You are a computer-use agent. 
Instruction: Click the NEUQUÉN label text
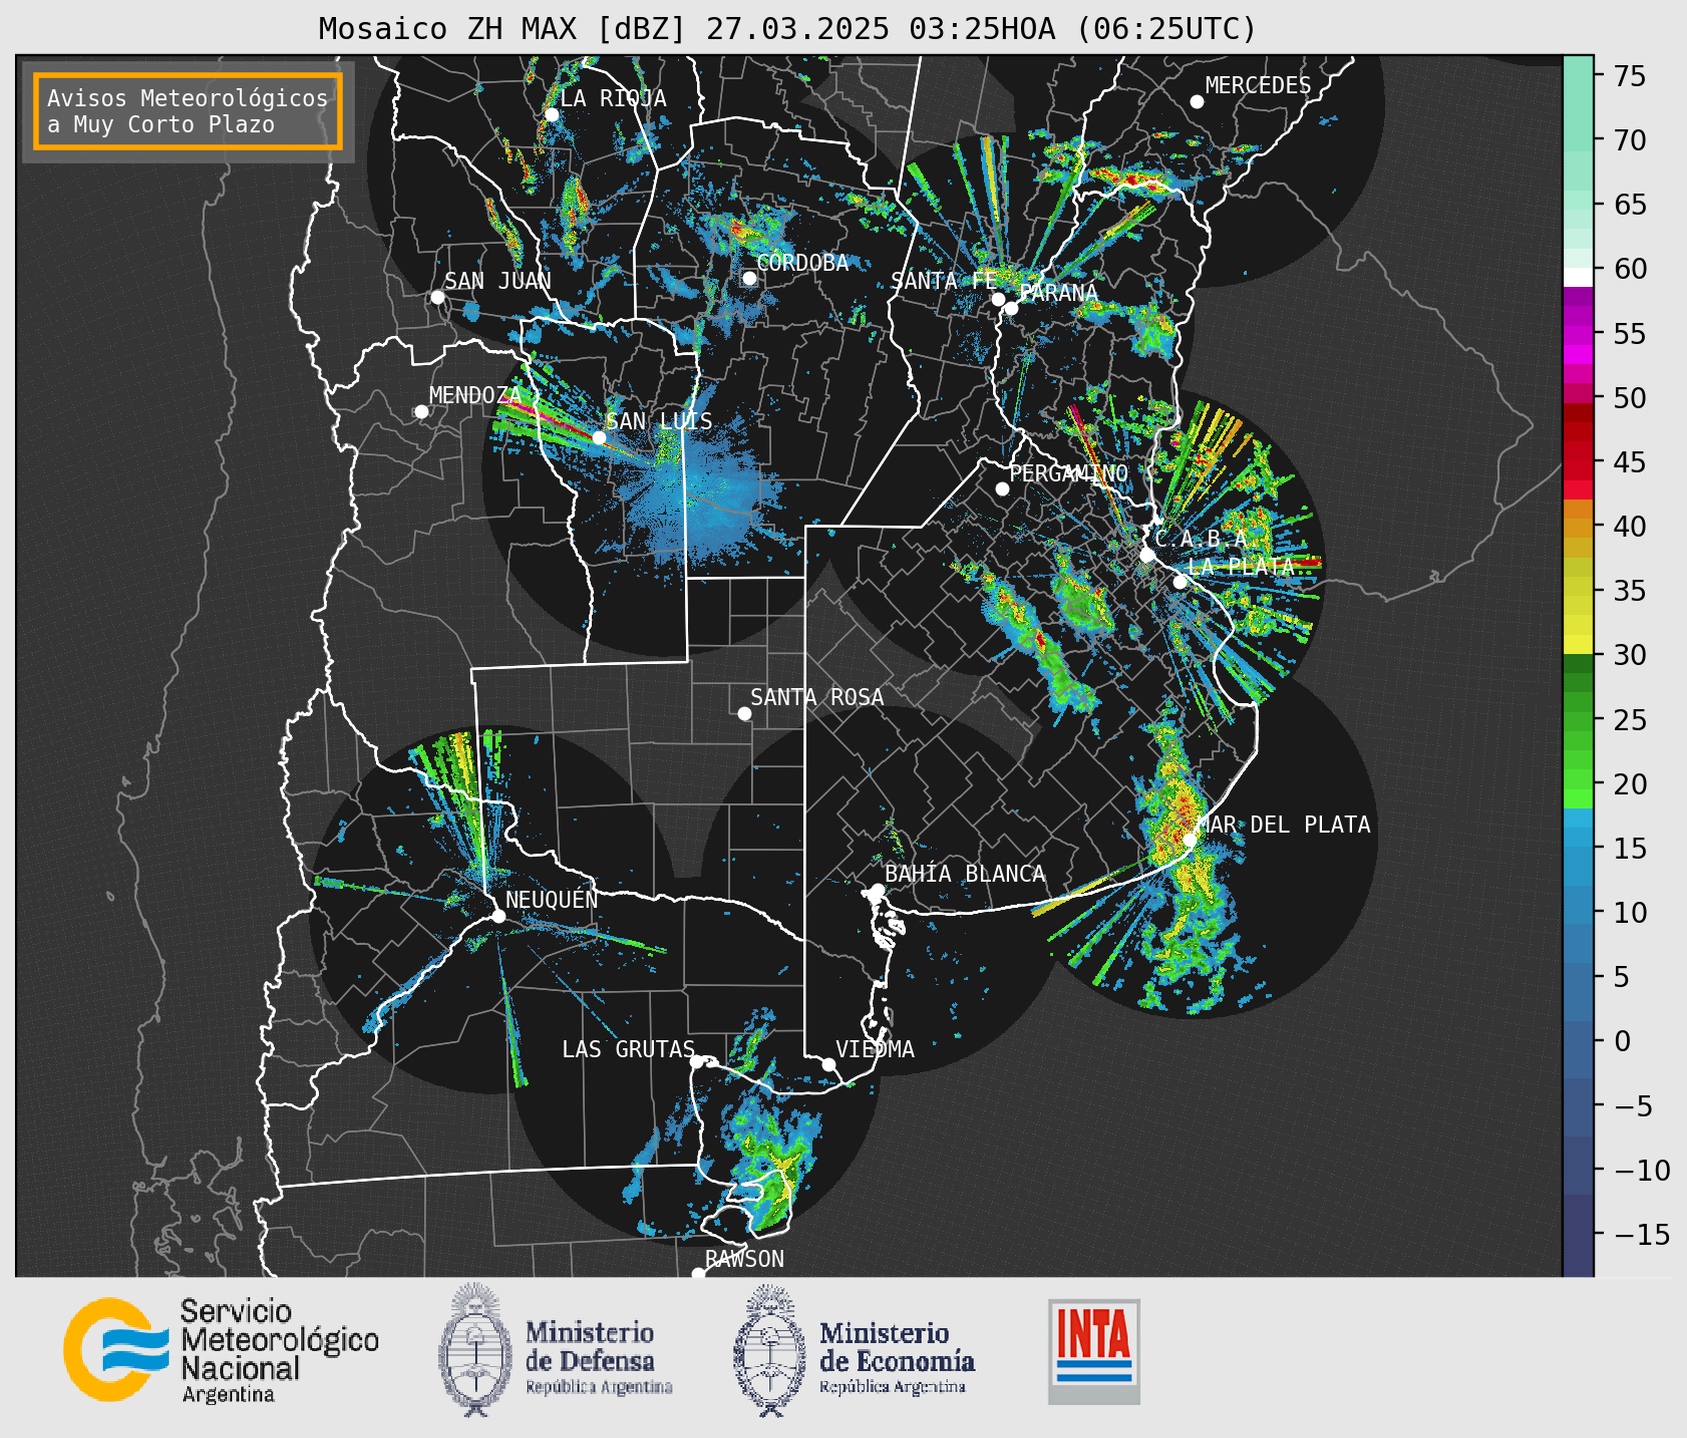(x=552, y=899)
